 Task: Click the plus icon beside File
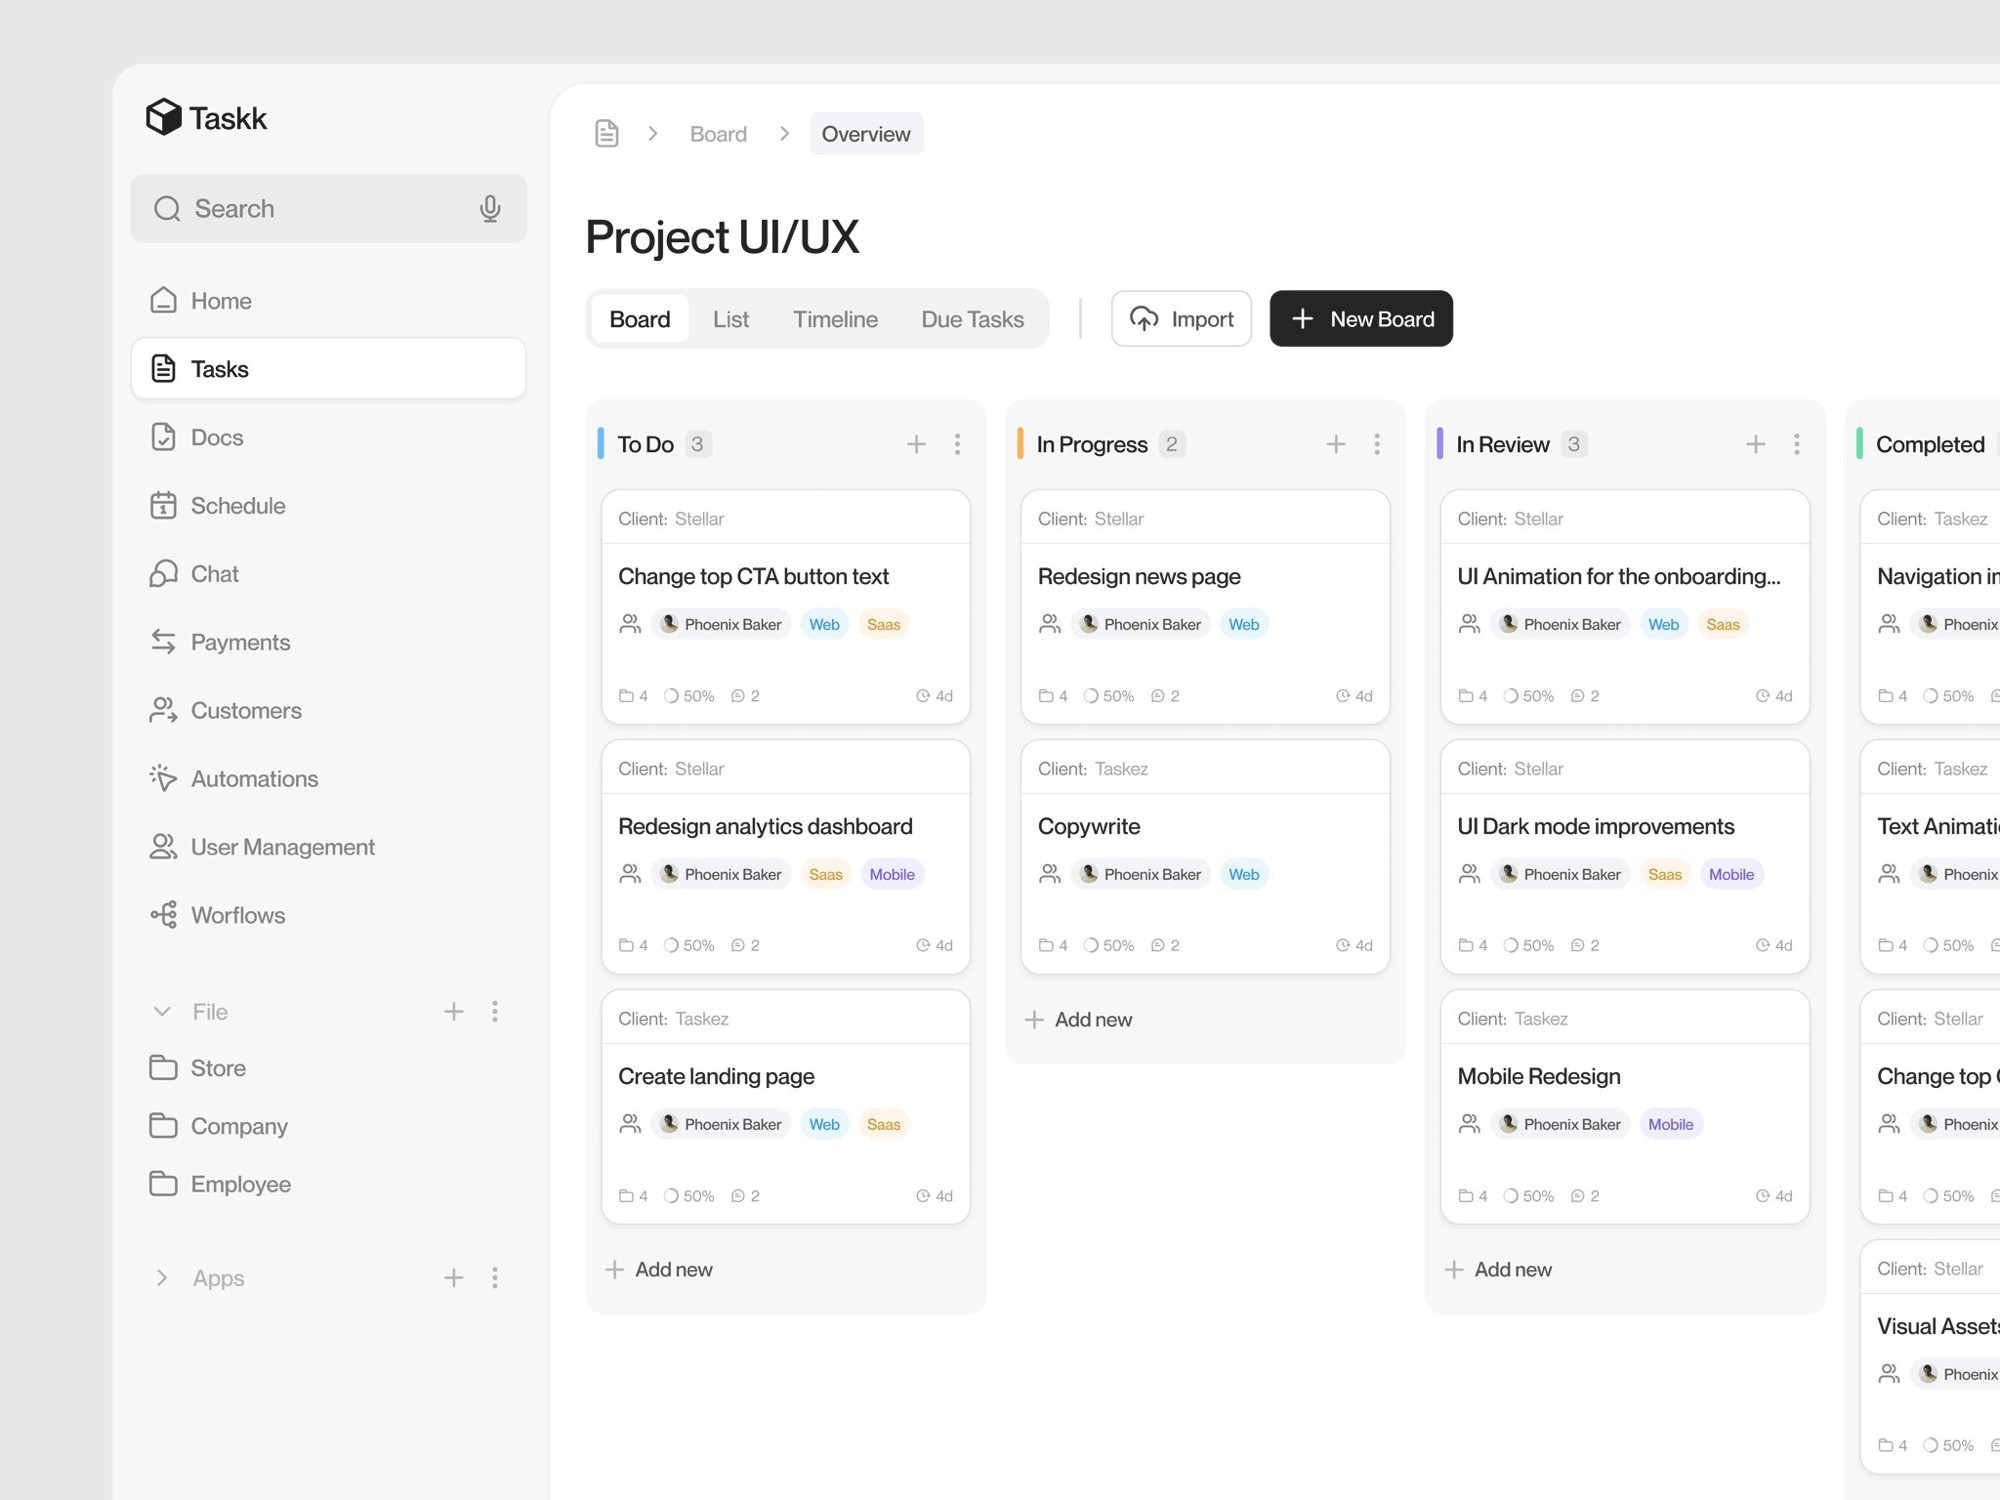[x=453, y=1011]
